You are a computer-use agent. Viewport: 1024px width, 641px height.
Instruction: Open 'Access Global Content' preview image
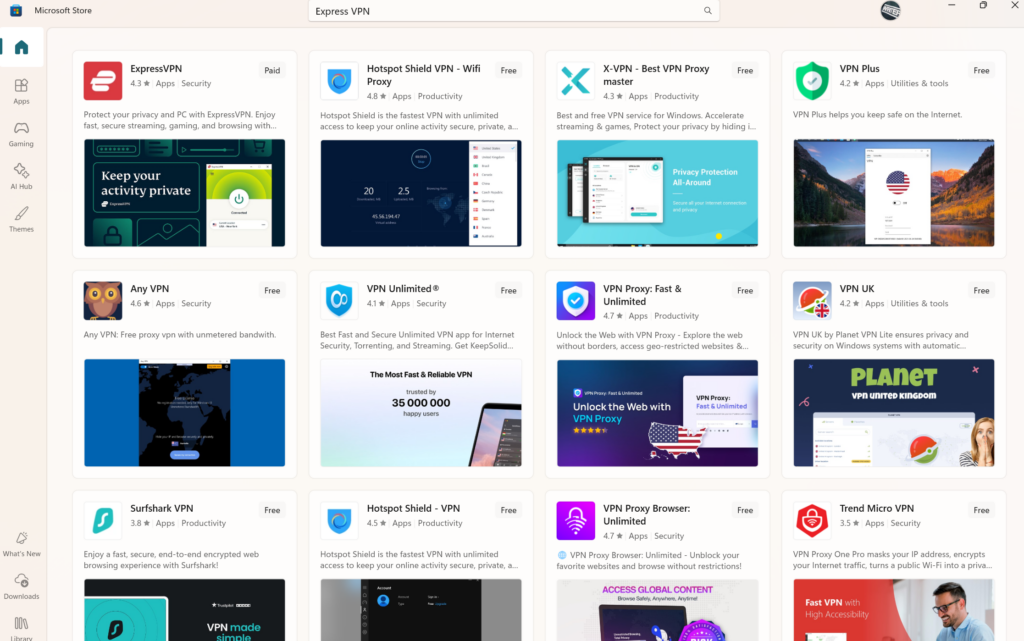coord(657,610)
